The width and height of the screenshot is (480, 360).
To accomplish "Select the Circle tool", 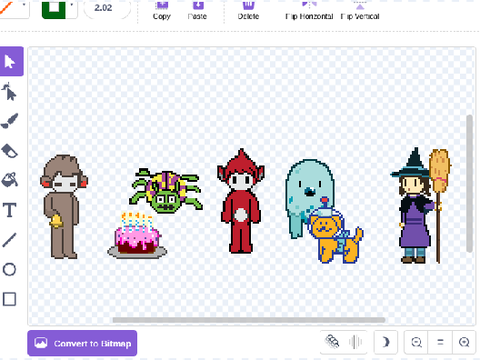I will click(x=9, y=269).
